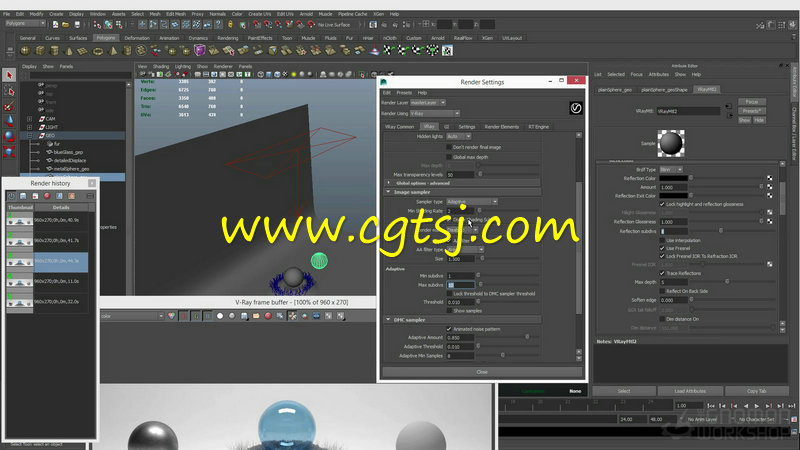This screenshot has width=800, height=450.
Task: Create a polygon cone from the shelf
Action: [x=69, y=51]
